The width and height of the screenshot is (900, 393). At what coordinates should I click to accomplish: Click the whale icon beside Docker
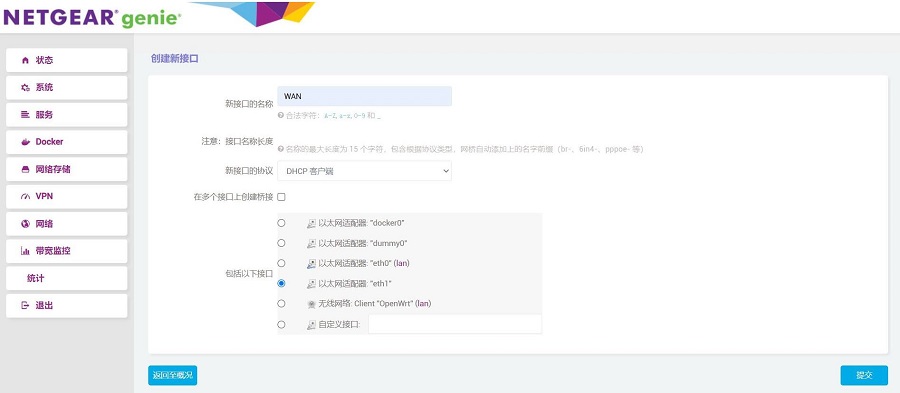point(25,142)
